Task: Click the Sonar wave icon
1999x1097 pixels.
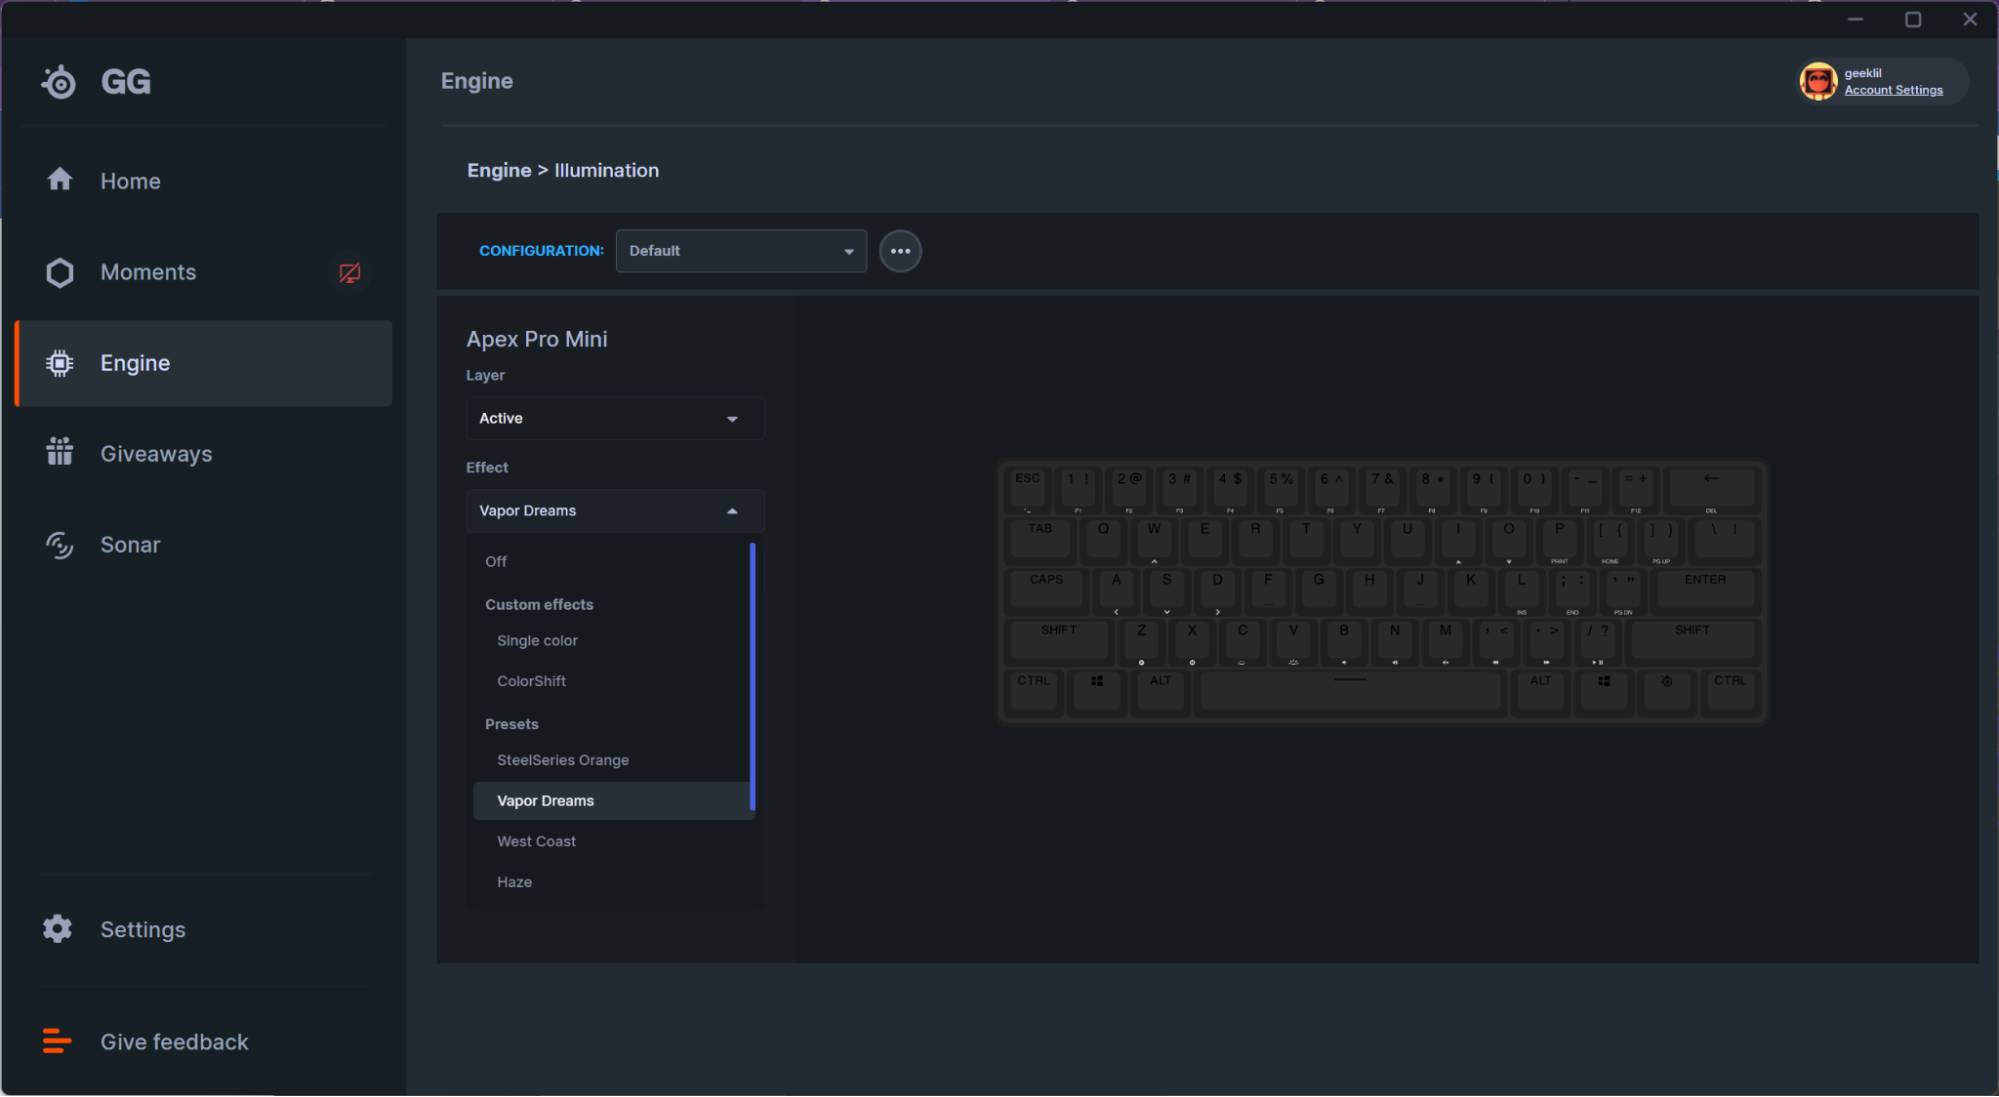Action: tap(60, 545)
